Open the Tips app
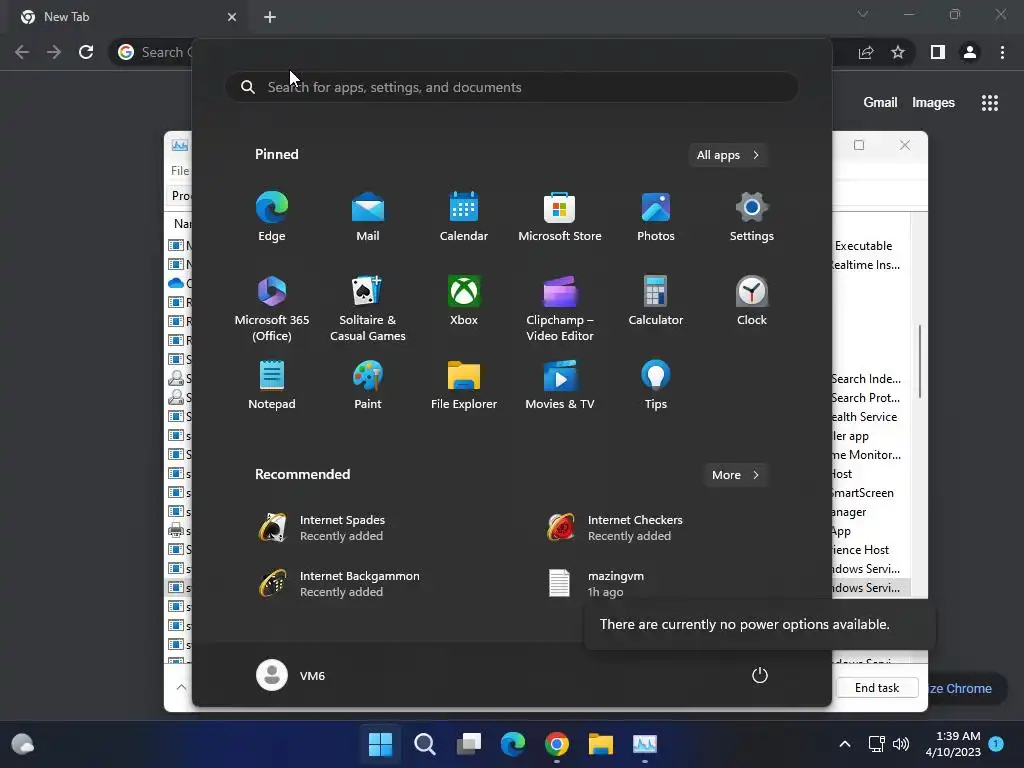Image resolution: width=1024 pixels, height=768 pixels. click(x=656, y=385)
